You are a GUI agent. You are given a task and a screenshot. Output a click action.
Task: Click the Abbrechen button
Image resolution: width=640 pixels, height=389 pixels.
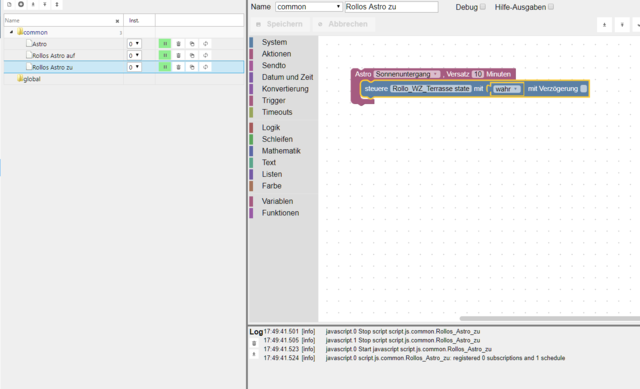pos(343,24)
